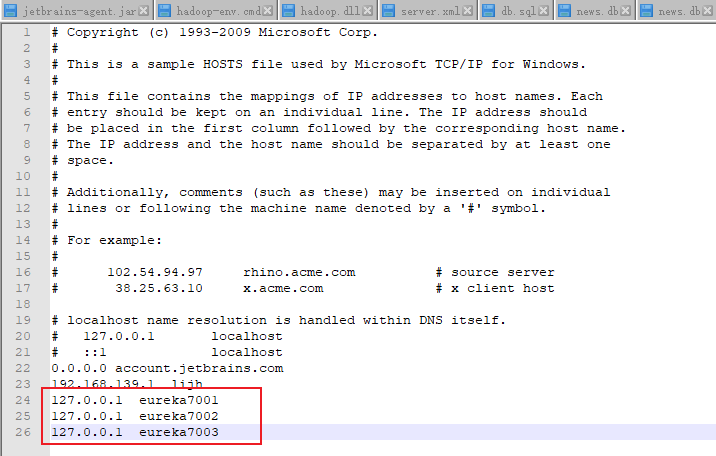
Task: Click the Copyright 1993-2009 Microsoft Corp line
Action: (x=215, y=32)
